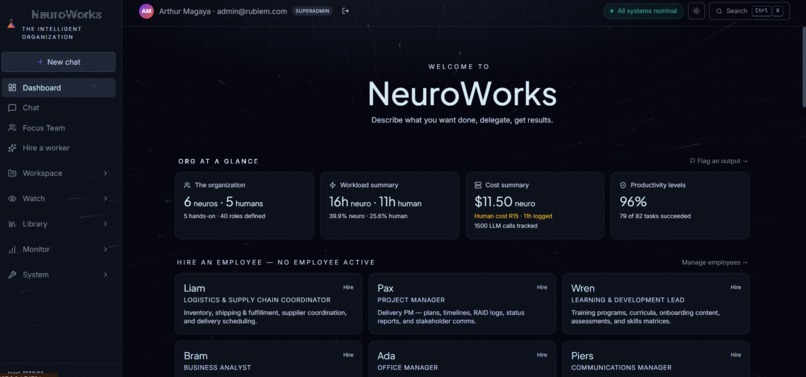The width and height of the screenshot is (806, 377).
Task: Click the Hire a worker sparkle icon
Action: tap(12, 148)
